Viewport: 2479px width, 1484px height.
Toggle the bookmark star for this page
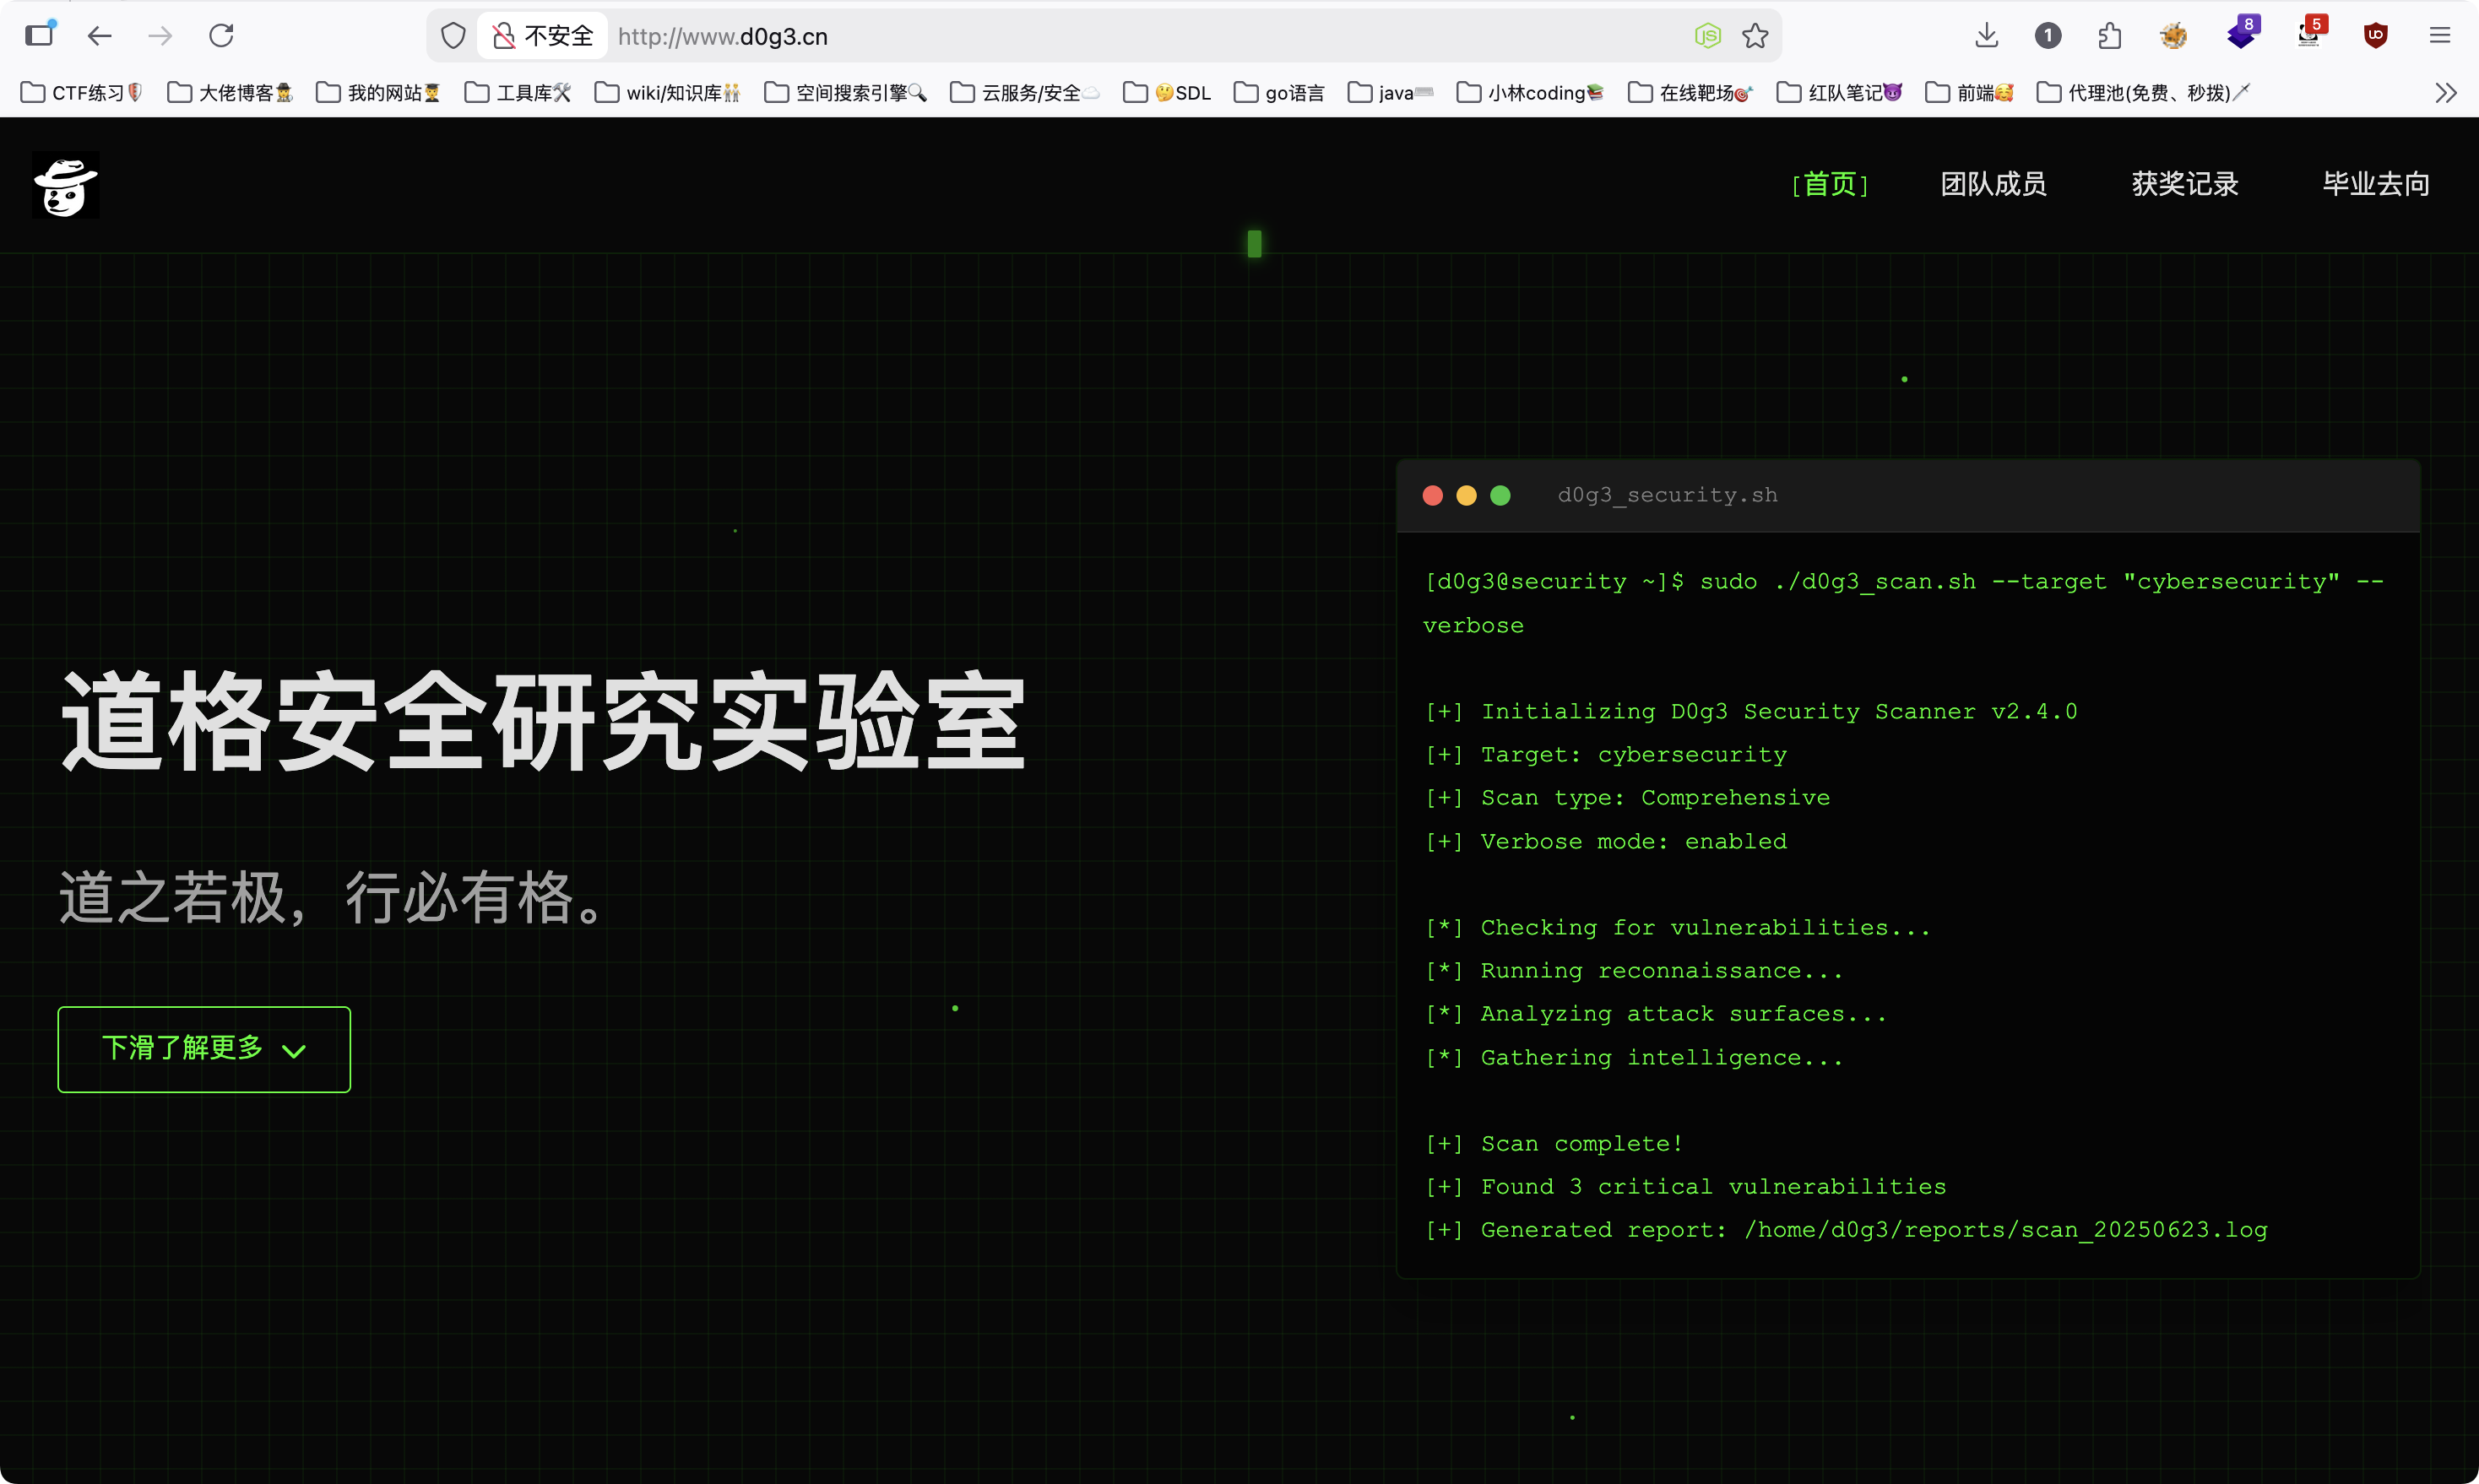tap(1756, 35)
